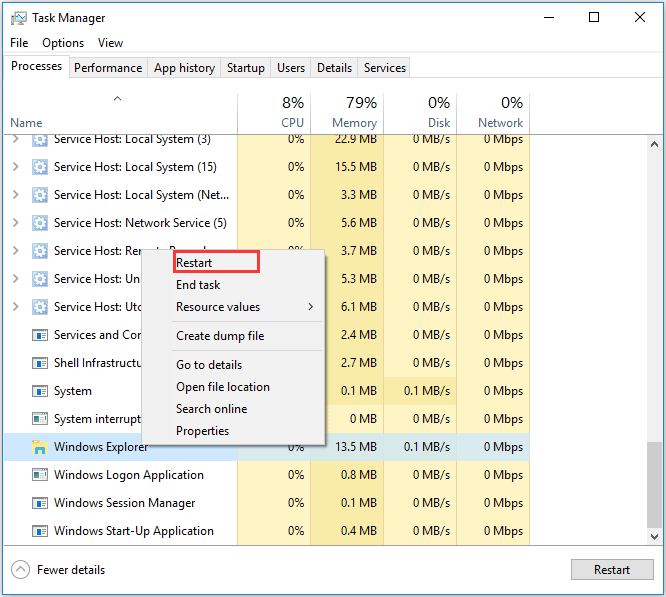The height and width of the screenshot is (597, 666).
Task: Select Create dump file
Action: (234, 336)
